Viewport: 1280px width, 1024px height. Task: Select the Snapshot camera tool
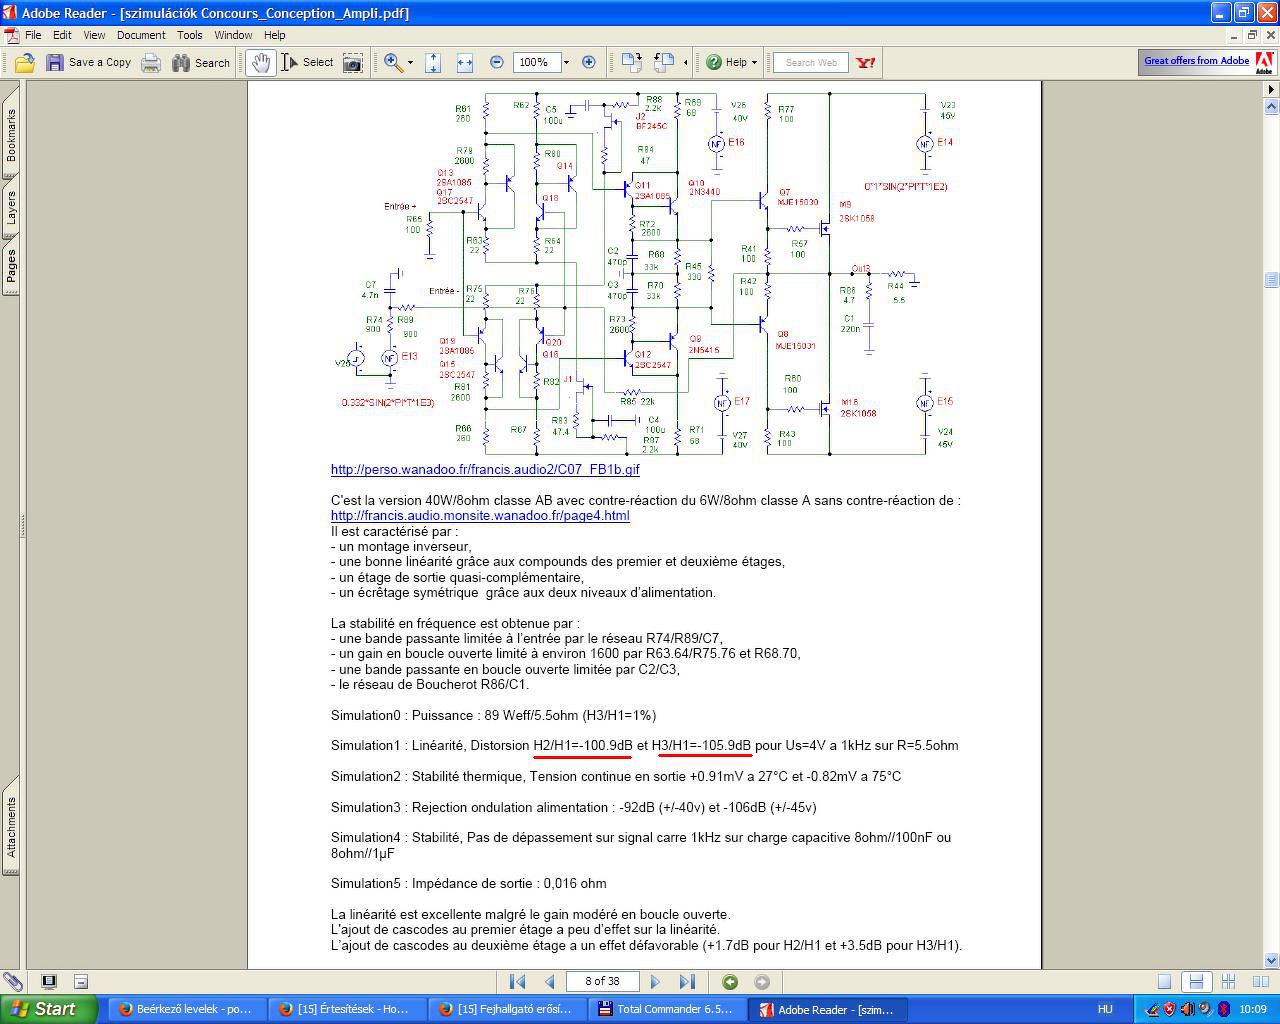353,62
